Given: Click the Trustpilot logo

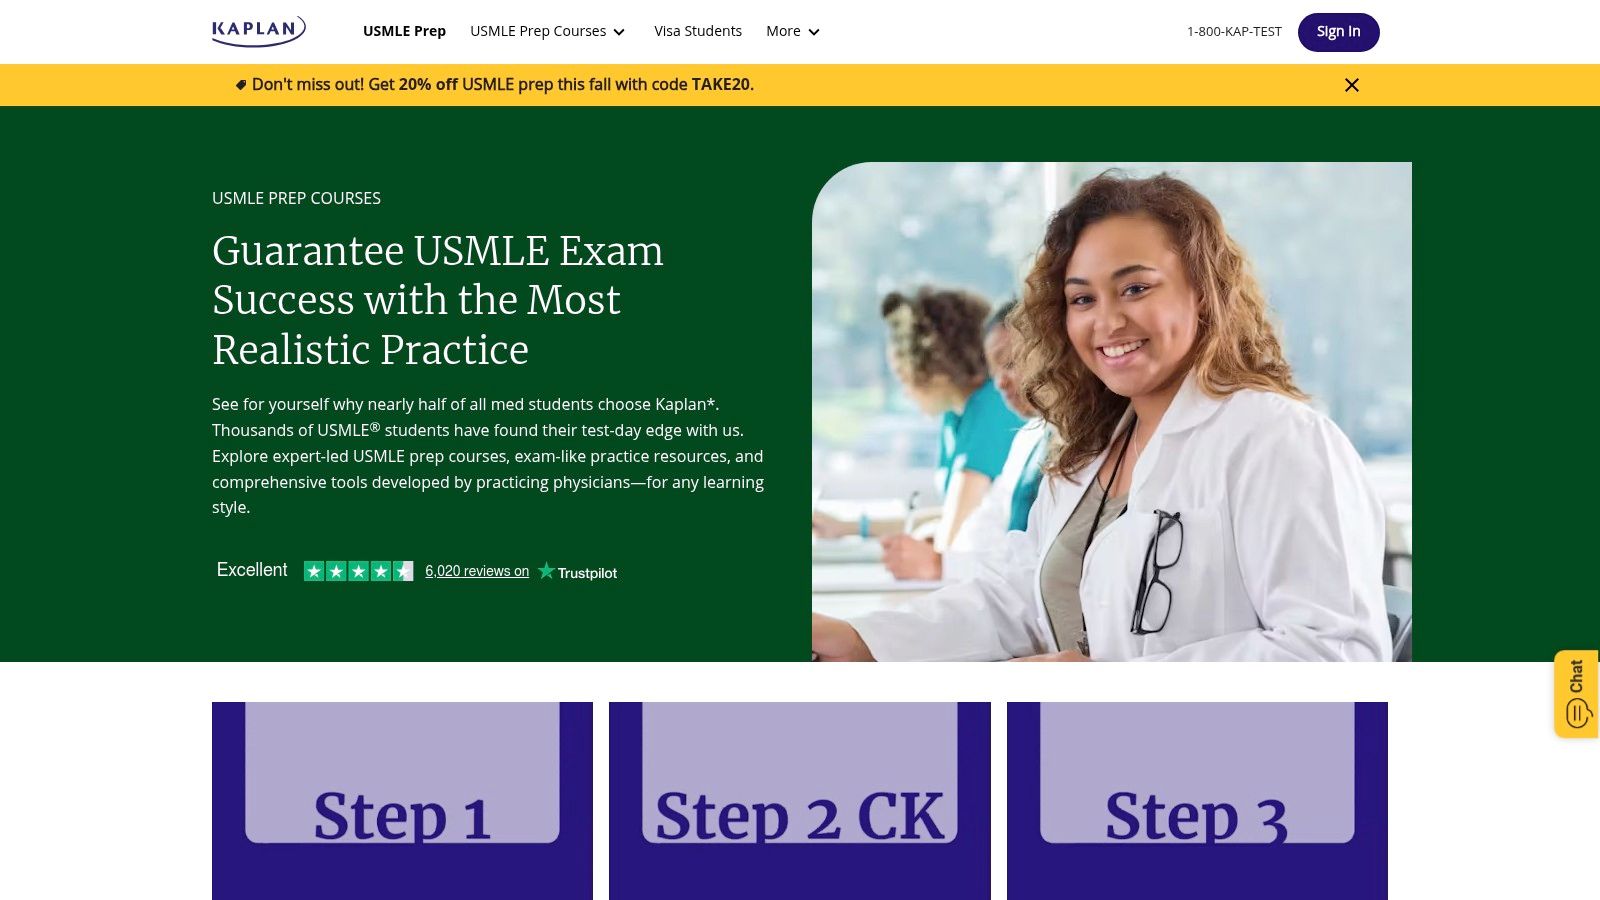Looking at the screenshot, I should click(x=578, y=572).
